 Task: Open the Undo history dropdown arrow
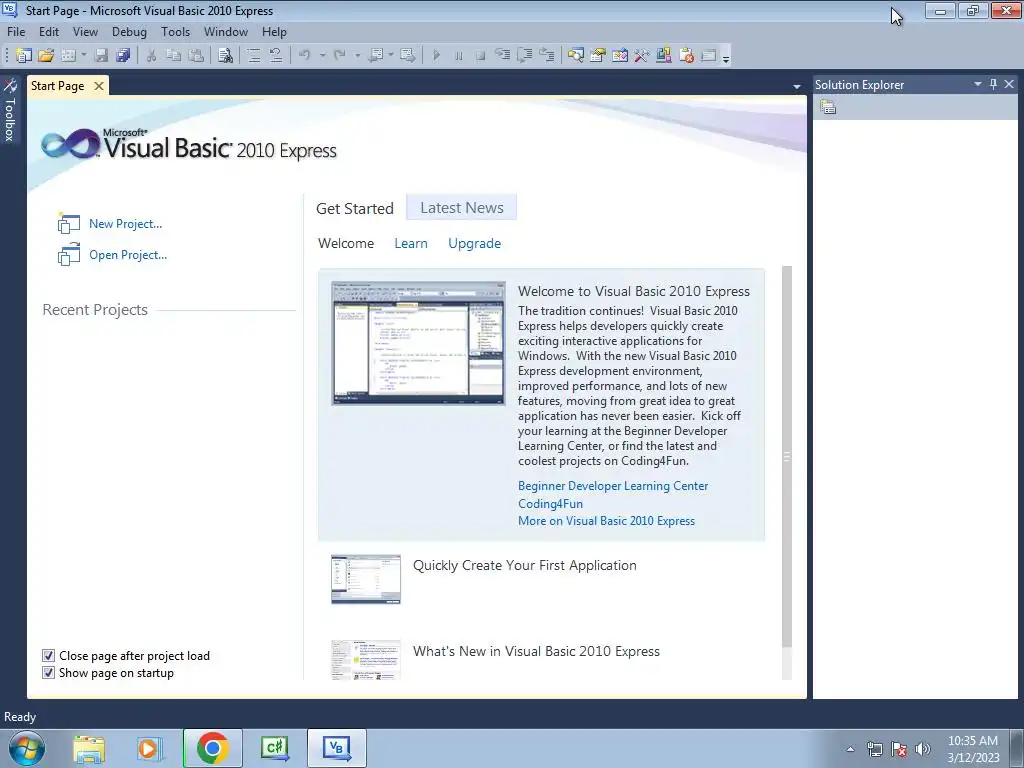point(322,56)
